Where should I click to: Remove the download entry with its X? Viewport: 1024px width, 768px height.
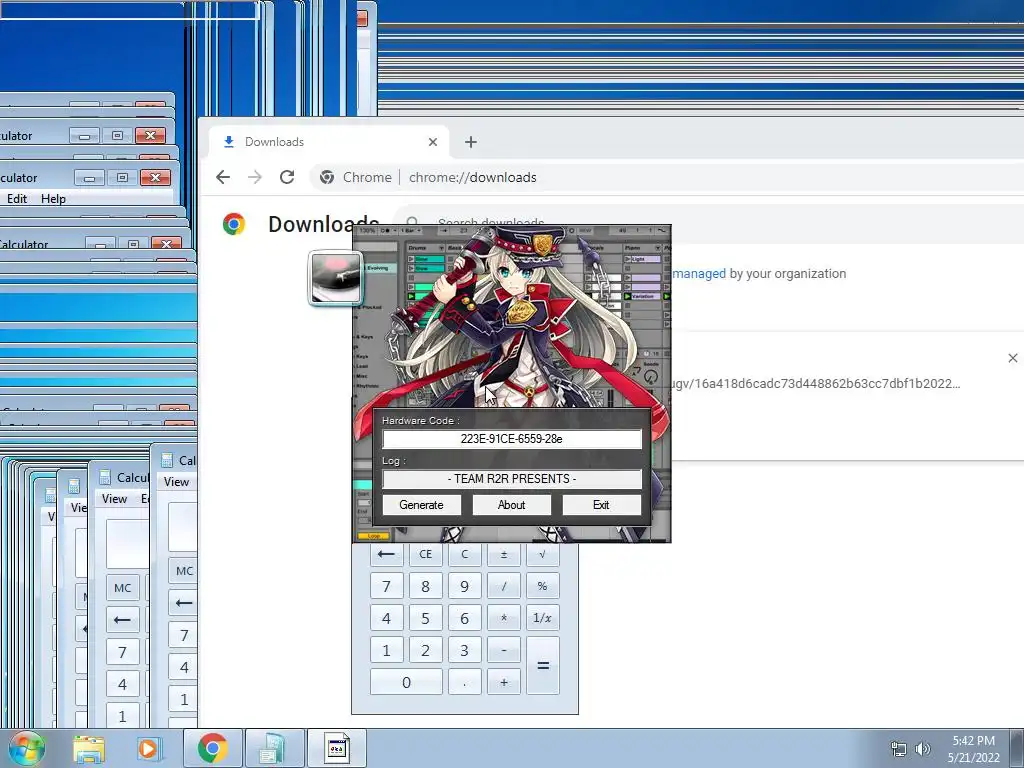[1012, 358]
